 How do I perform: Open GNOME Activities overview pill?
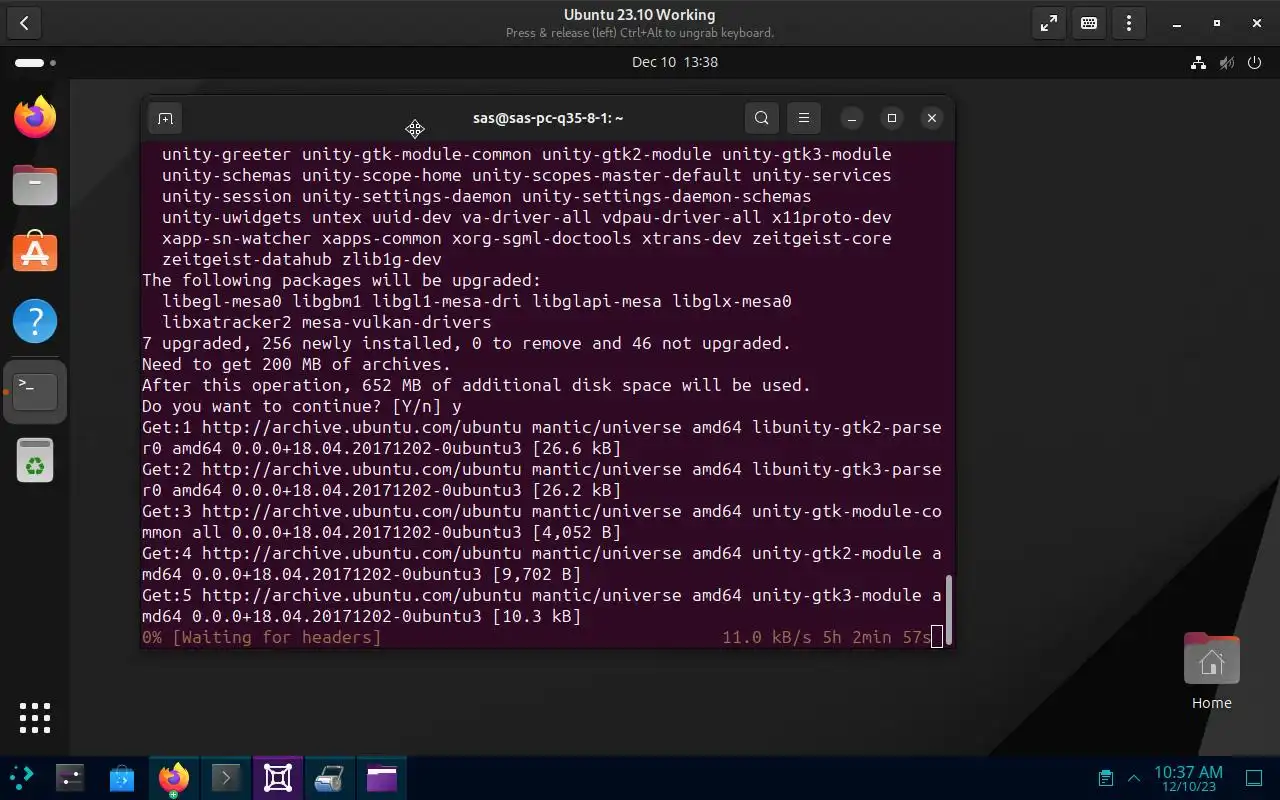[x=35, y=63]
